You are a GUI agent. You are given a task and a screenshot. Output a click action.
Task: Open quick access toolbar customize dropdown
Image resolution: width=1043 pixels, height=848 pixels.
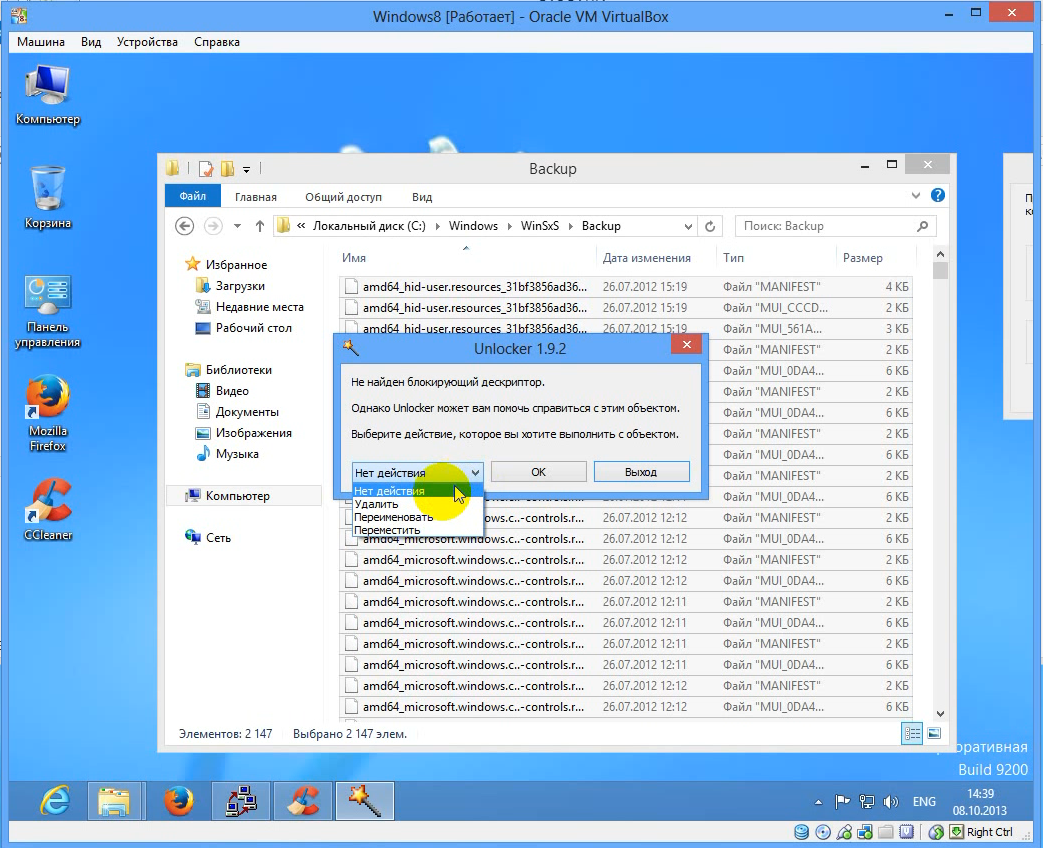pyautogui.click(x=246, y=170)
